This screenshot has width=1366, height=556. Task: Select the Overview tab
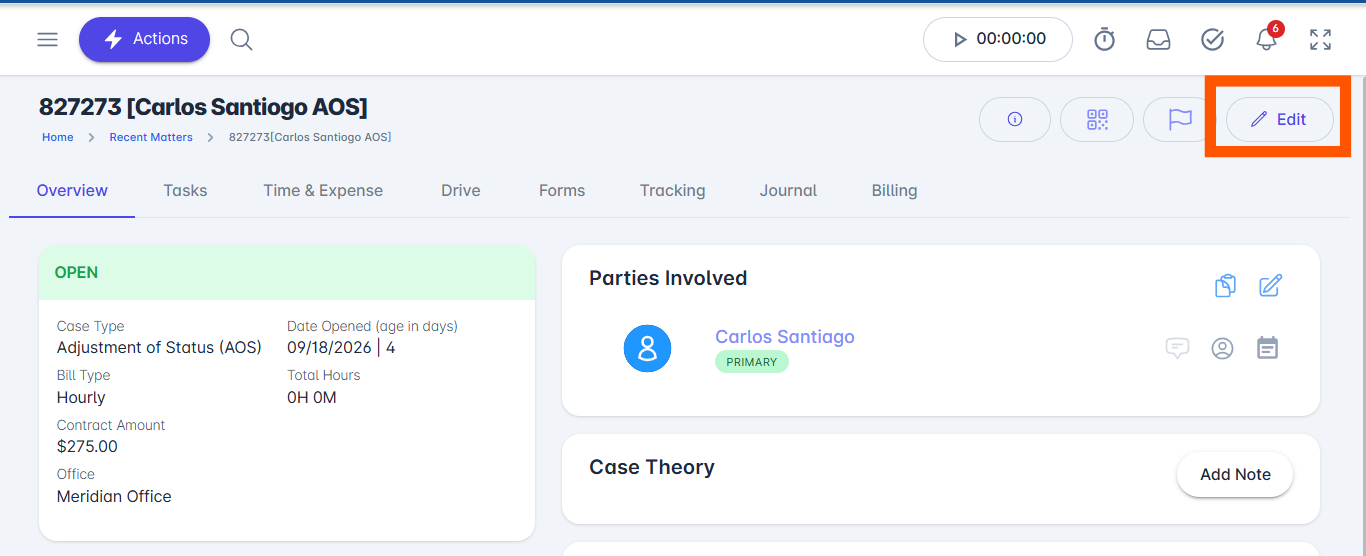click(x=72, y=190)
